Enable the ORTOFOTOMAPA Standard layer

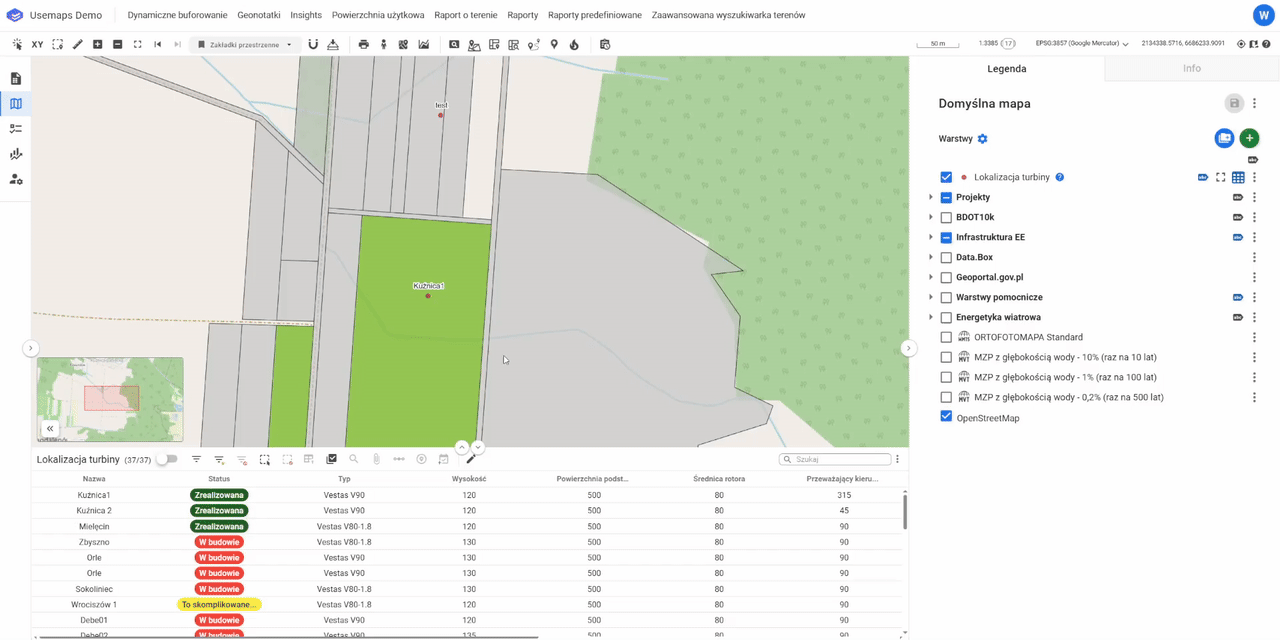[946, 337]
